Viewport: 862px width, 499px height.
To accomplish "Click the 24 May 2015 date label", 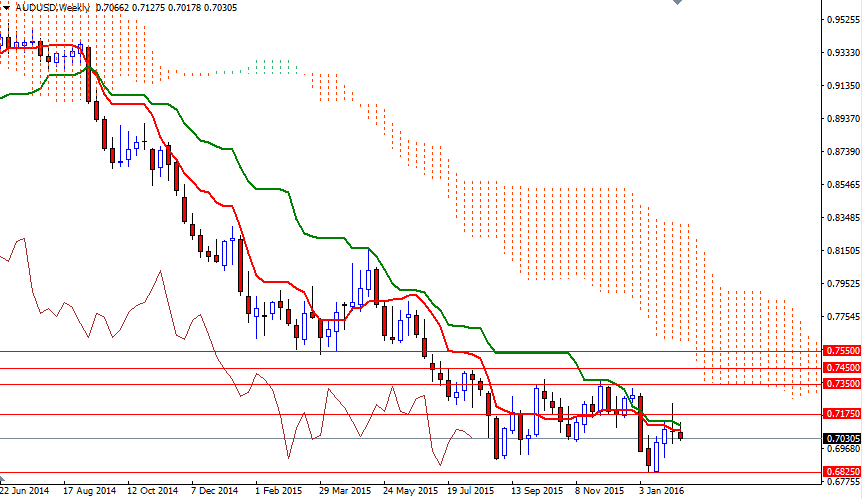I will pos(410,491).
